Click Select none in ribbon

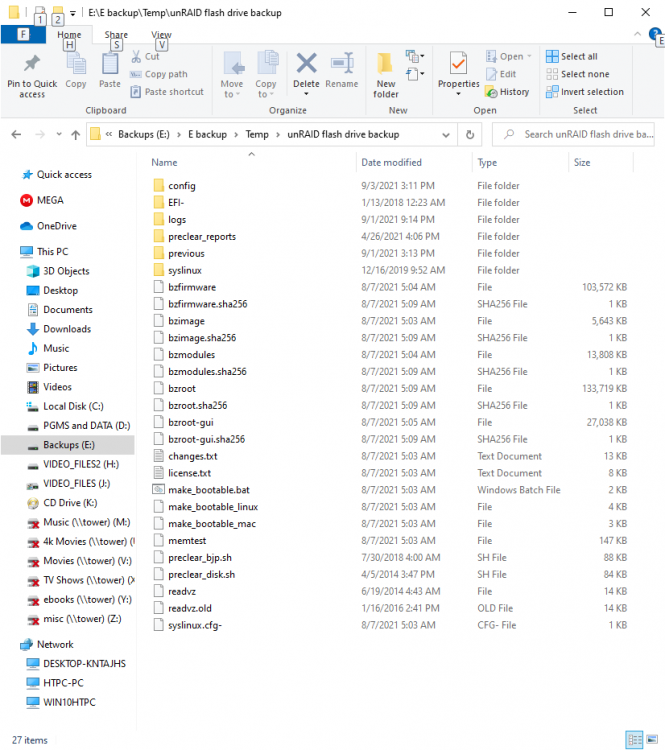[x=577, y=74]
